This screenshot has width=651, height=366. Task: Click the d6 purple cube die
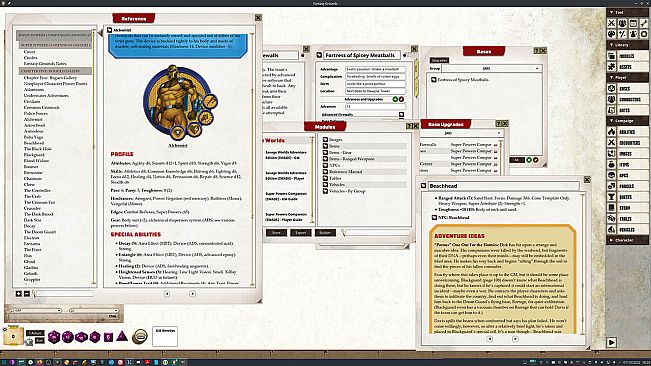click(108, 337)
